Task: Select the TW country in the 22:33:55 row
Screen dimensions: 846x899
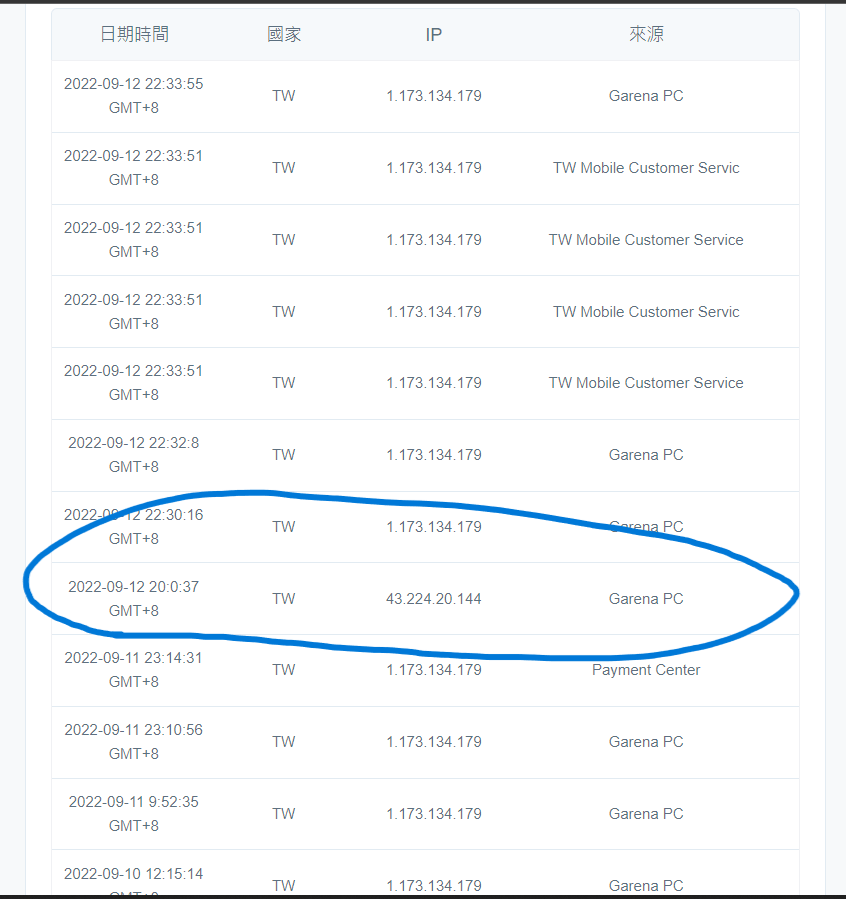Action: pyautogui.click(x=284, y=96)
